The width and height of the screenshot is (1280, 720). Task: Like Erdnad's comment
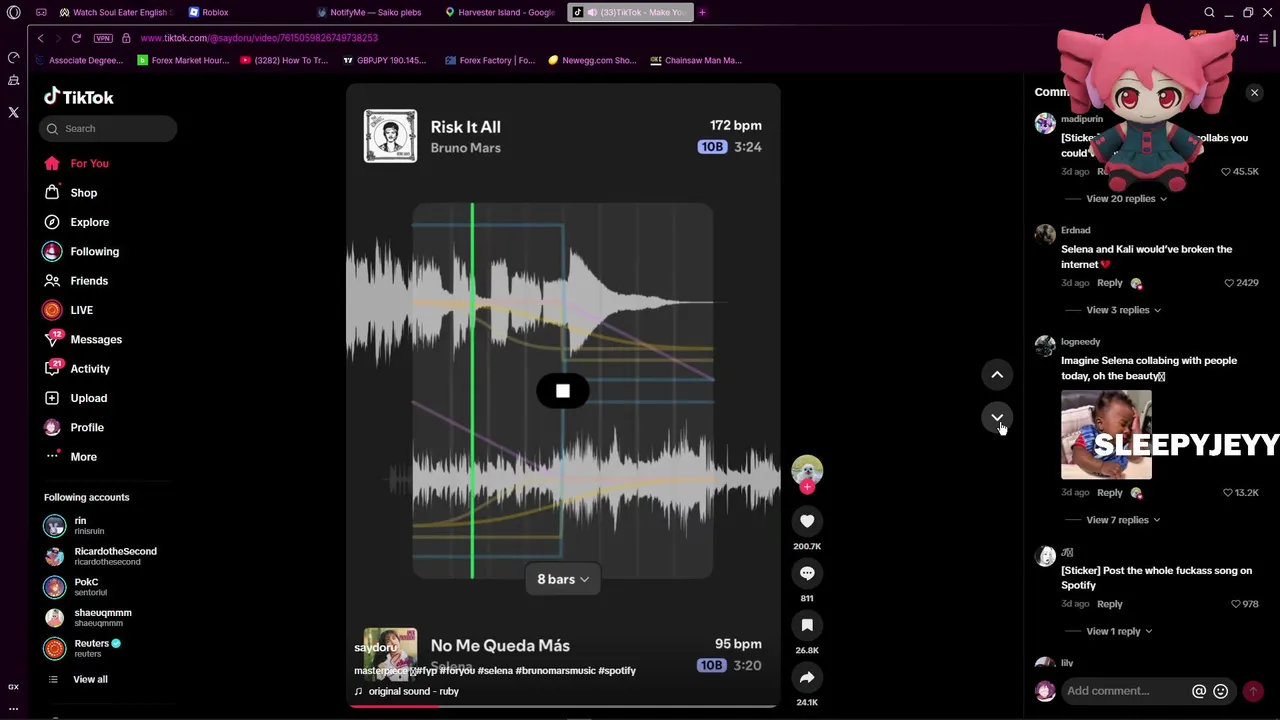pos(1229,283)
